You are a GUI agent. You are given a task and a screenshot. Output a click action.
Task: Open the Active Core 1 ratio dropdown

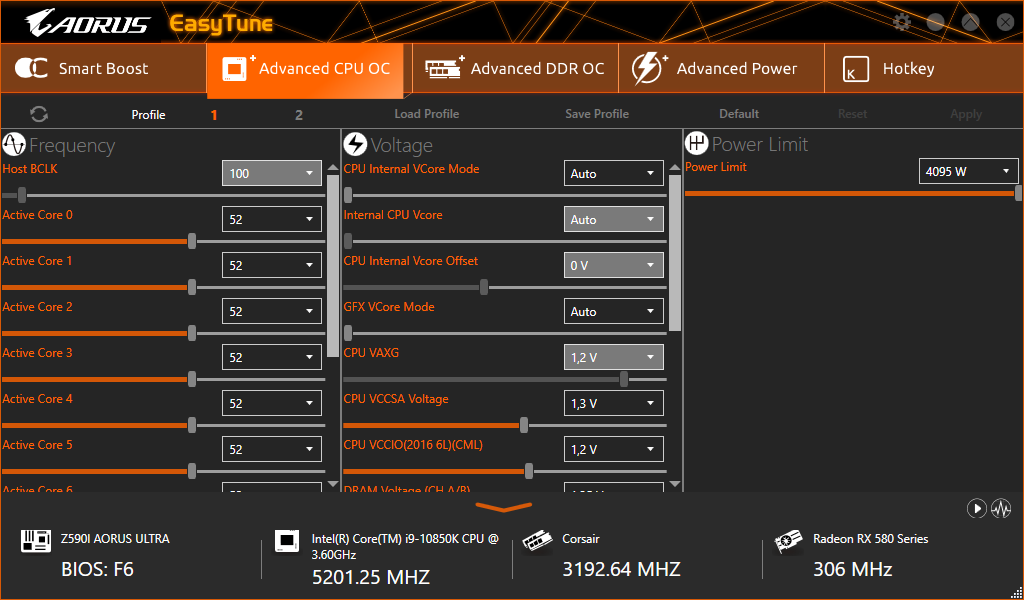(x=272, y=265)
